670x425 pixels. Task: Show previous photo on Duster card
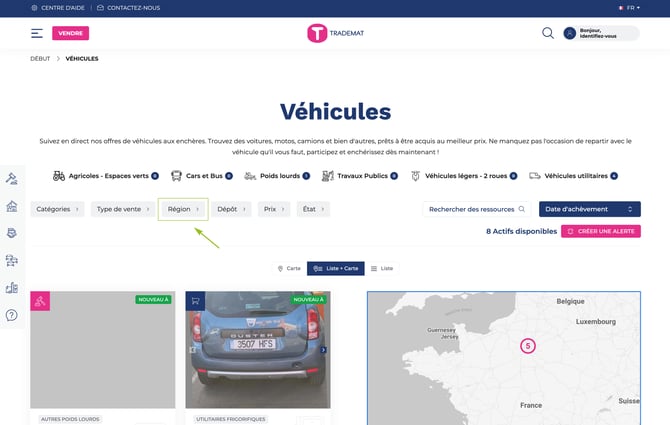pos(193,350)
